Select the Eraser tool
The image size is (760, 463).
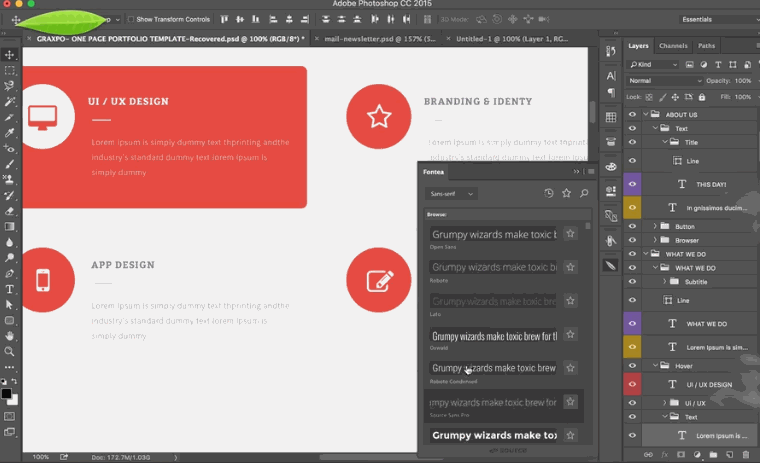(x=9, y=211)
